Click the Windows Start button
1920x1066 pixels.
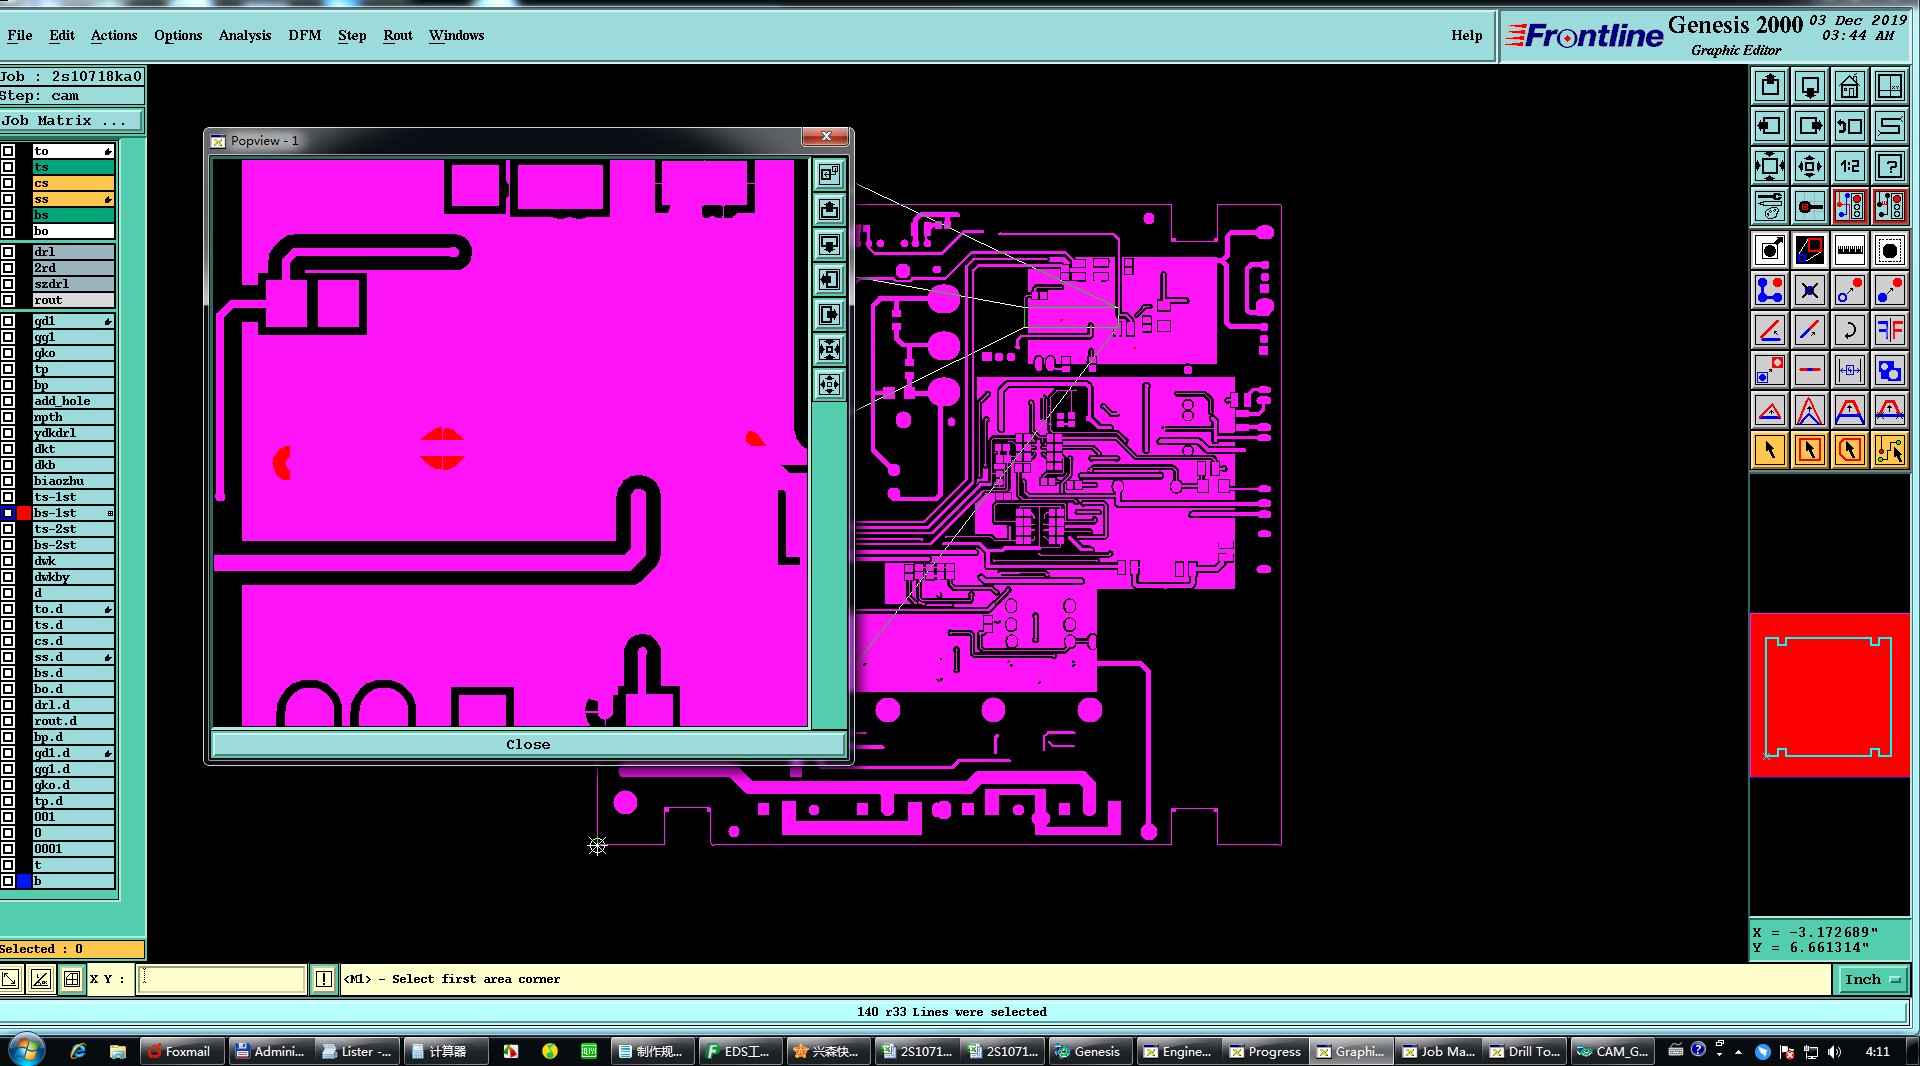[x=26, y=1050]
